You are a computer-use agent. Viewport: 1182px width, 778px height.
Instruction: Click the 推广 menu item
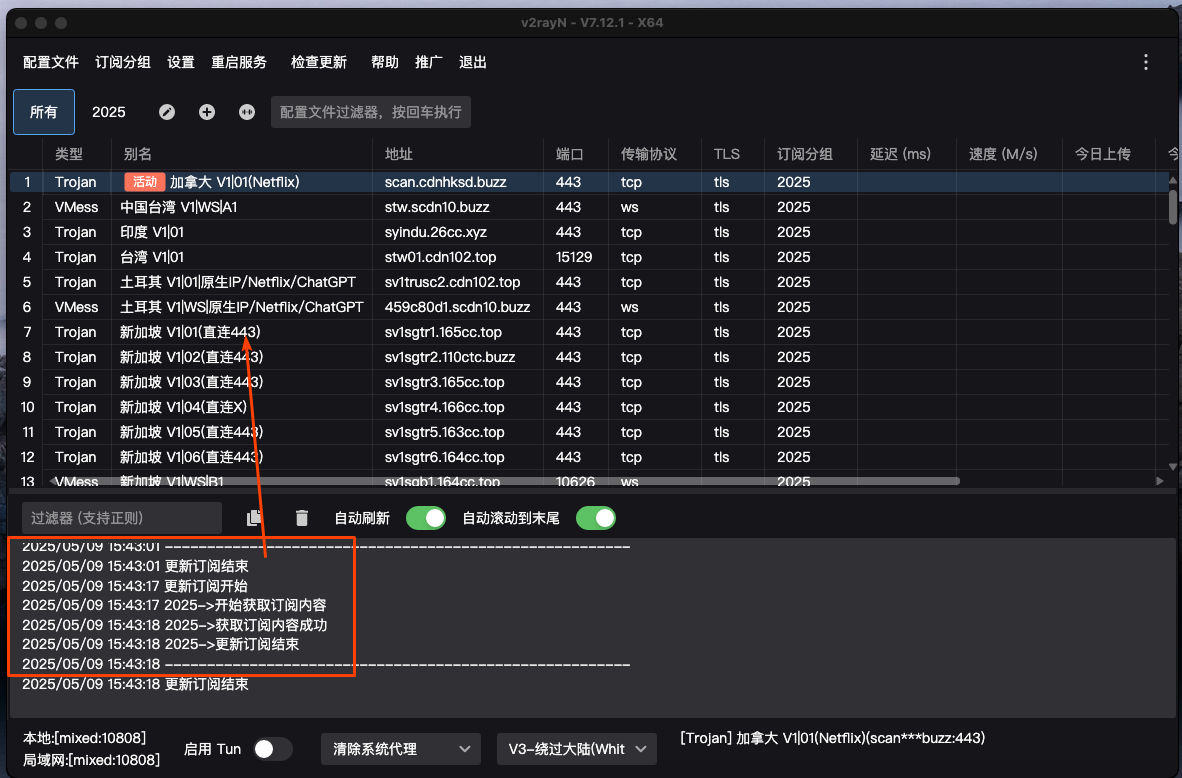click(x=428, y=62)
